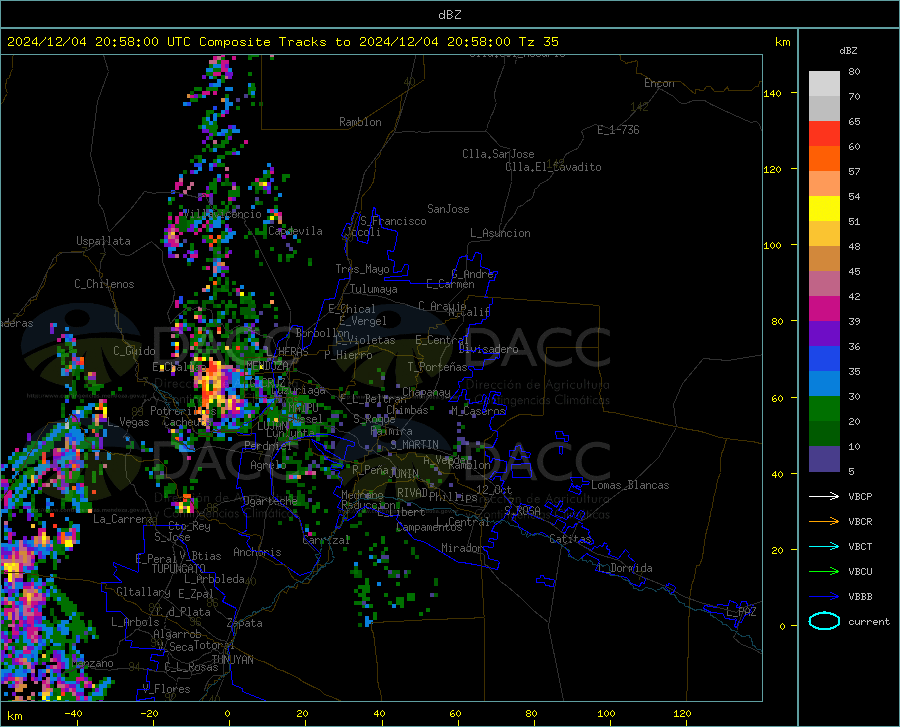Click the 'SanJose' map label

tap(448, 209)
